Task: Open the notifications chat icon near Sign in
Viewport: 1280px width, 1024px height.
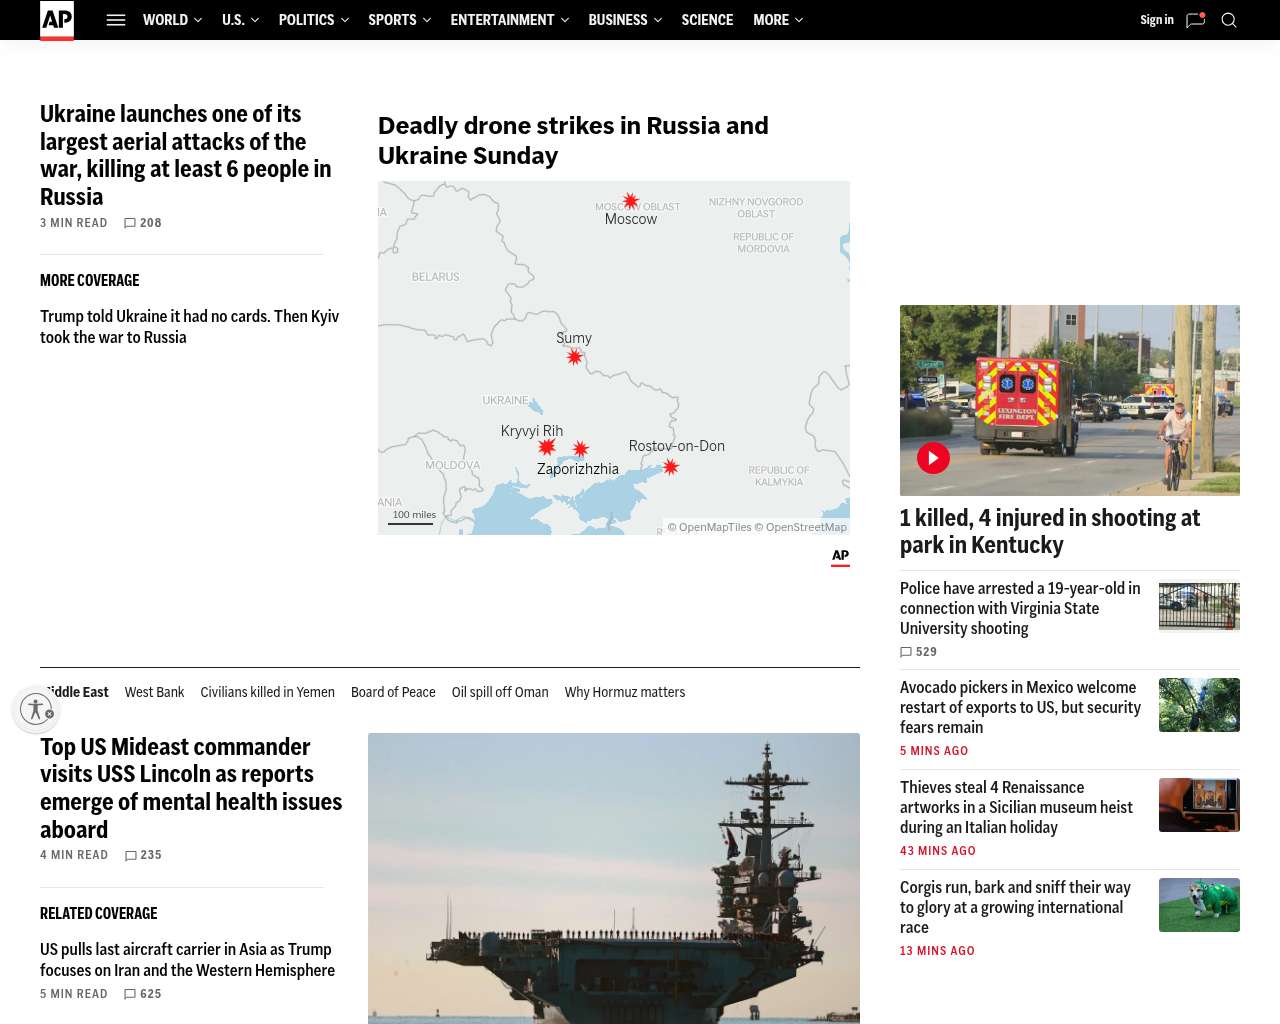Action: 1196,20
